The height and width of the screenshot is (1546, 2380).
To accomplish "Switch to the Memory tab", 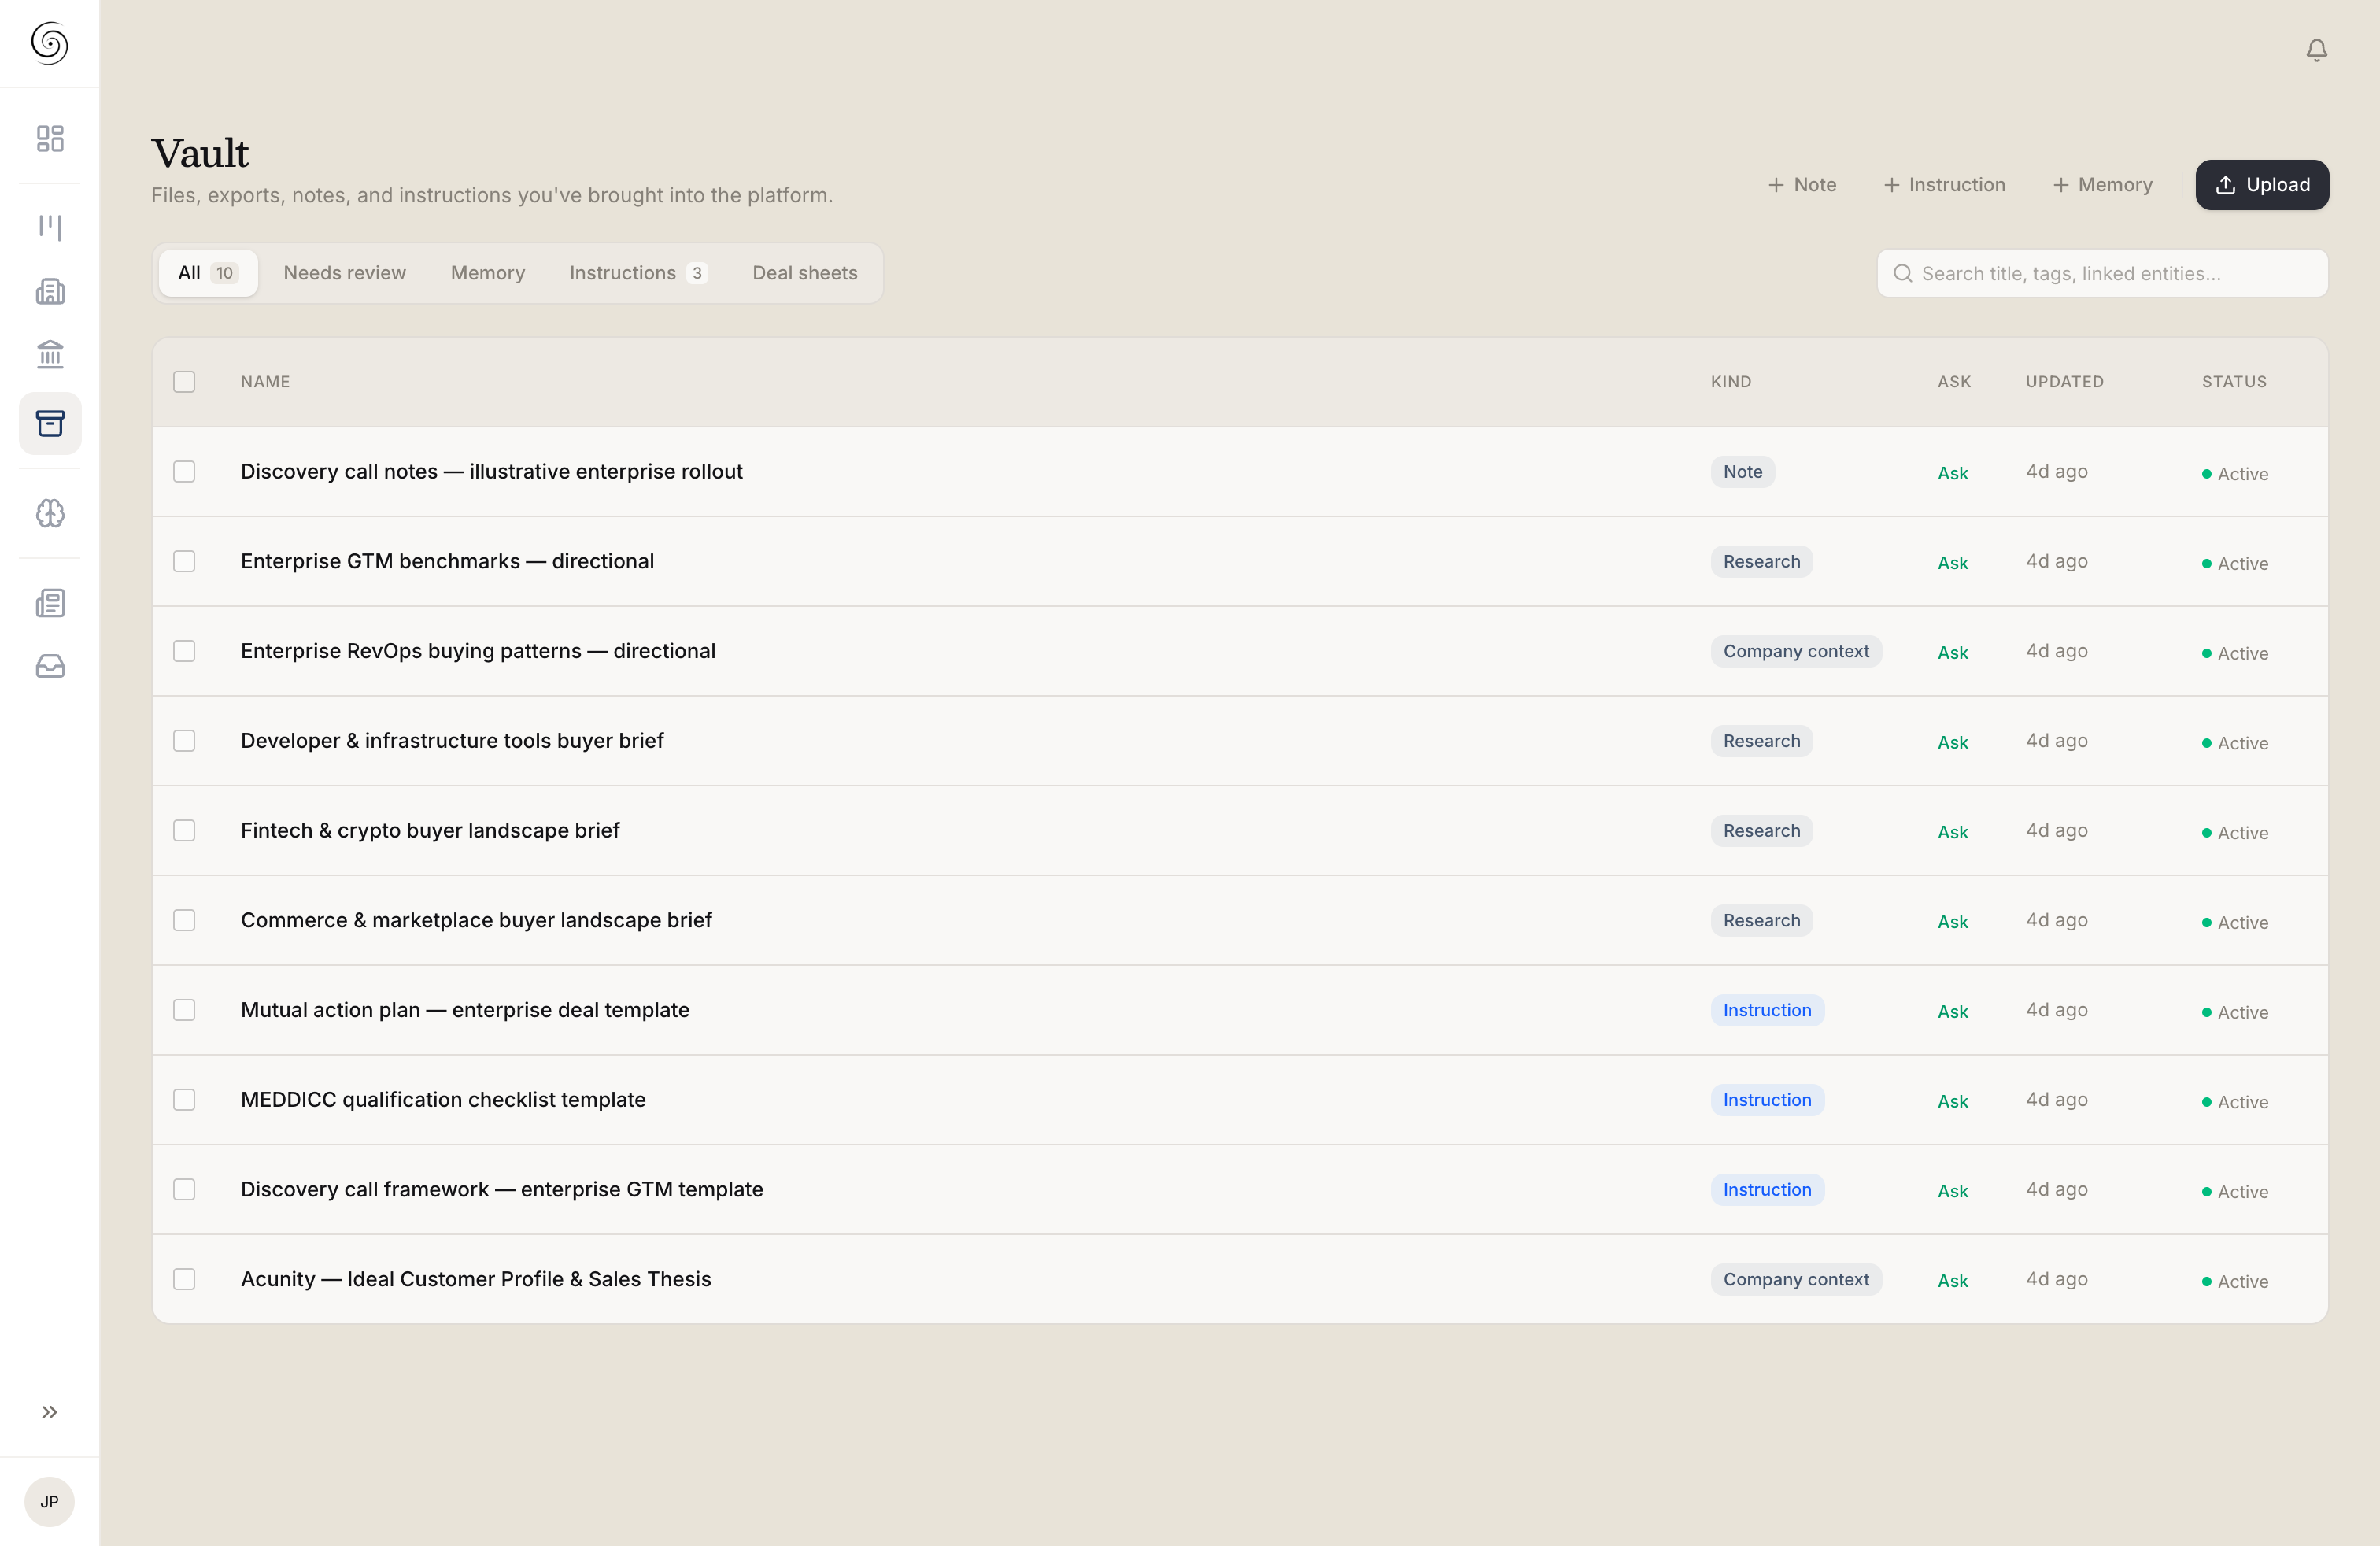I will click(x=487, y=273).
